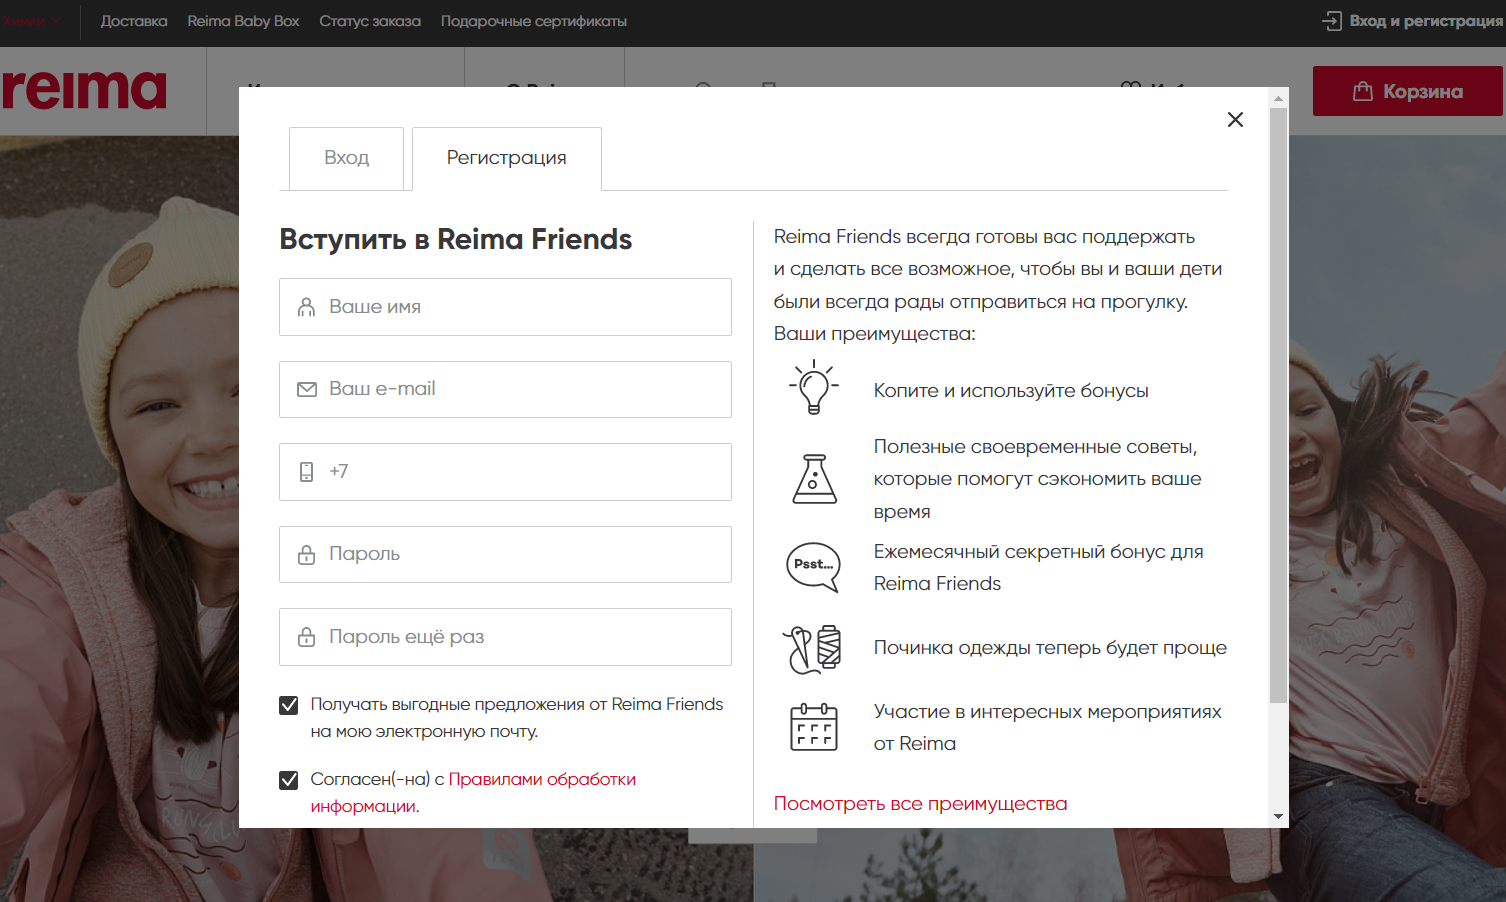The height and width of the screenshot is (902, 1506).
Task: Click the flask tips icon
Action: pos(814,478)
